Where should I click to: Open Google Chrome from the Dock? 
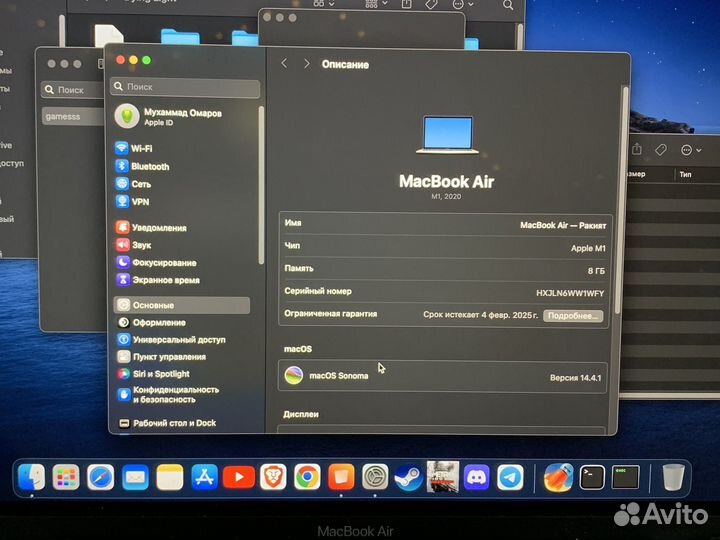tap(307, 477)
